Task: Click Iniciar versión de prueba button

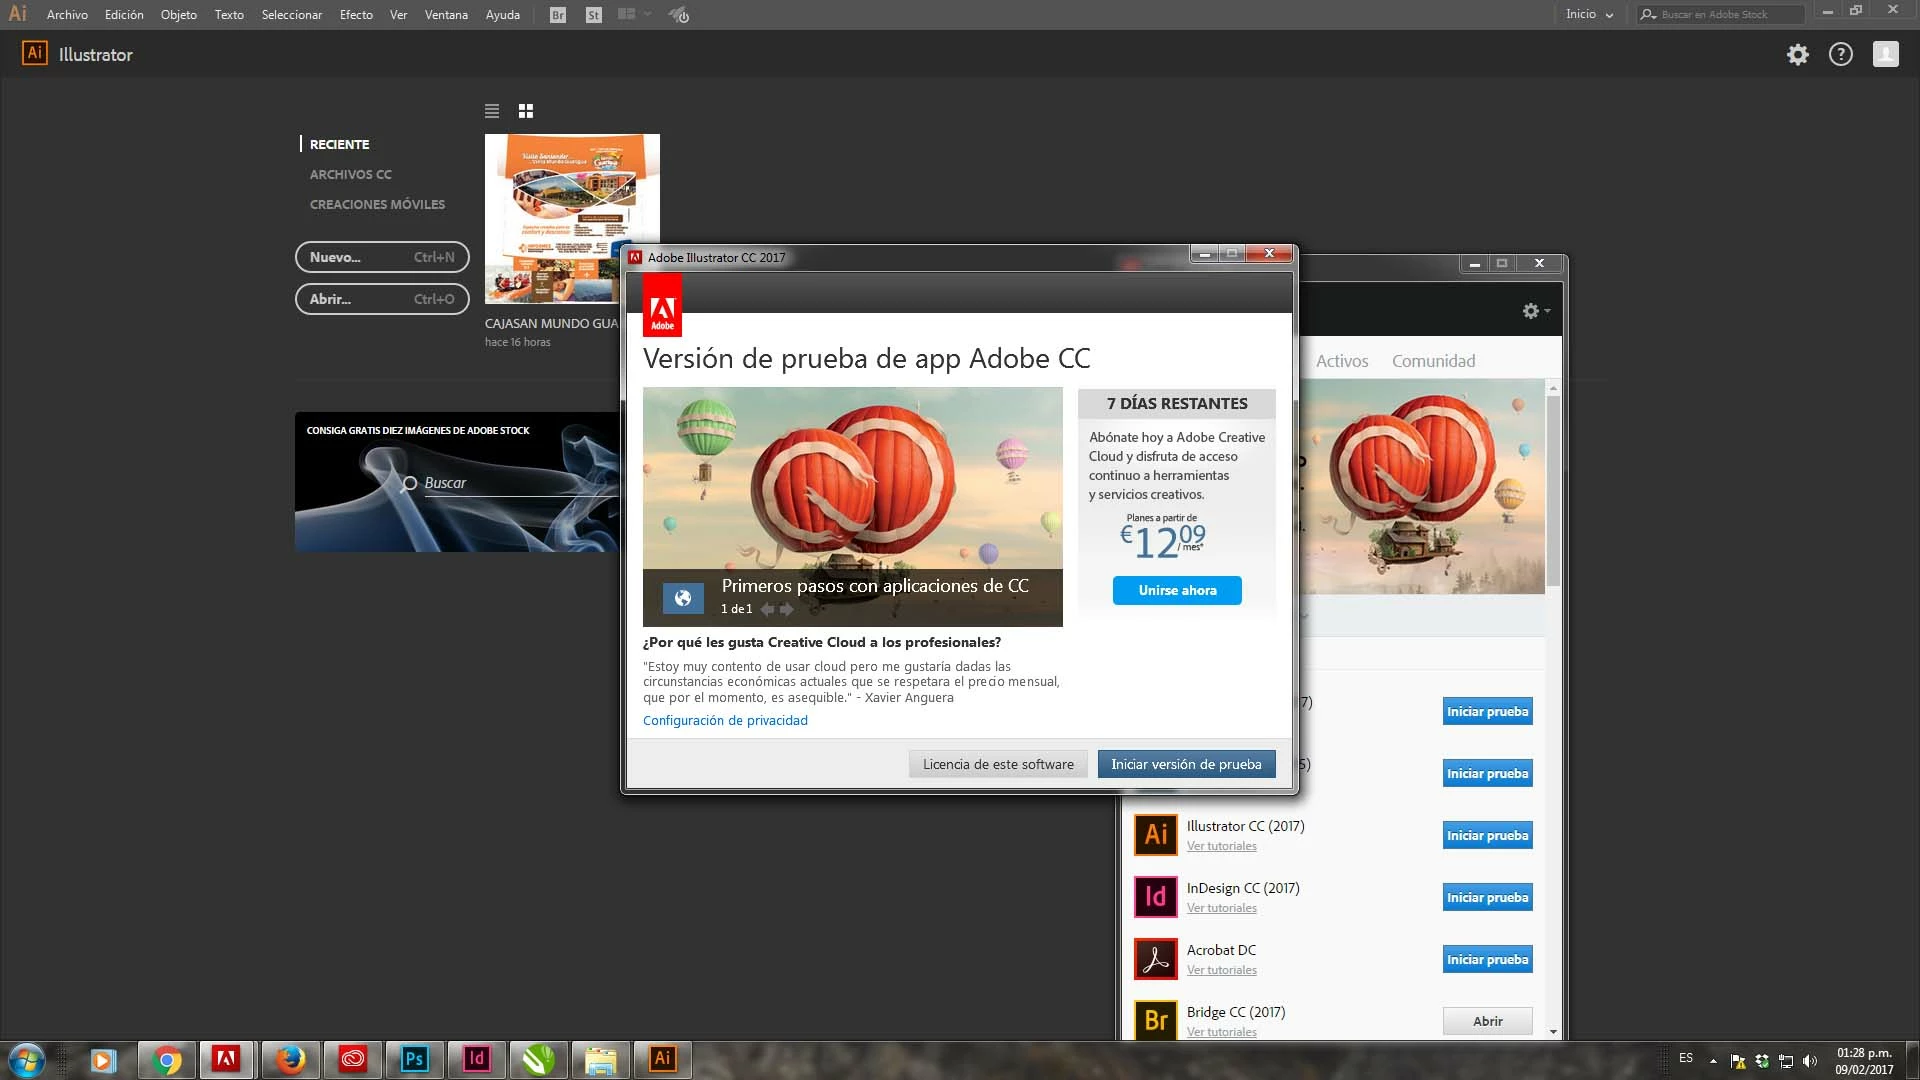Action: (x=1186, y=764)
